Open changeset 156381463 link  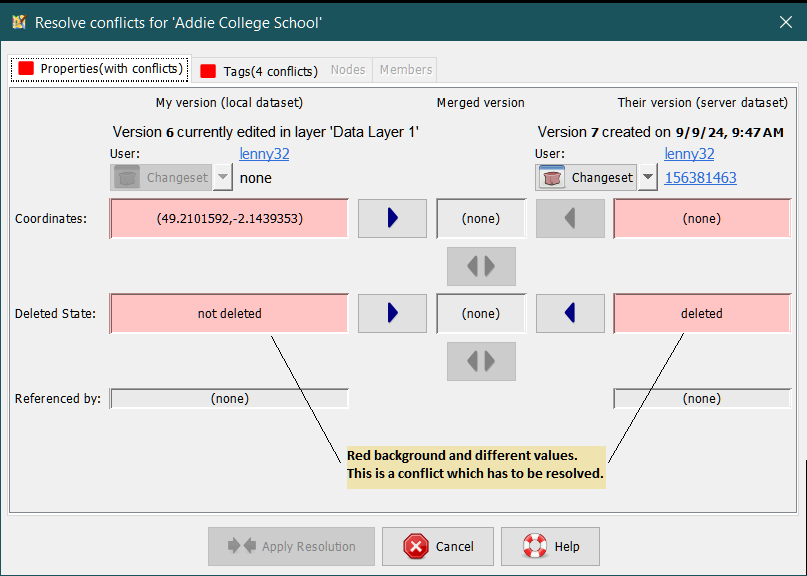700,178
